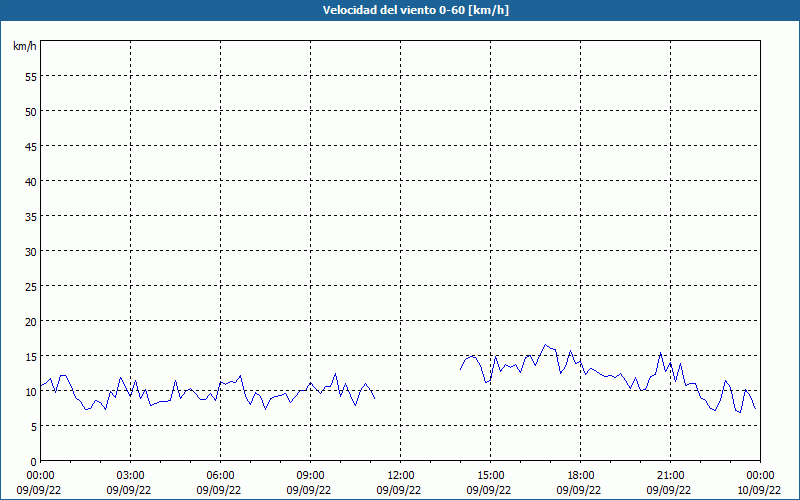Click the y-axis value 5
Image resolution: width=800 pixels, height=500 pixels.
point(34,427)
